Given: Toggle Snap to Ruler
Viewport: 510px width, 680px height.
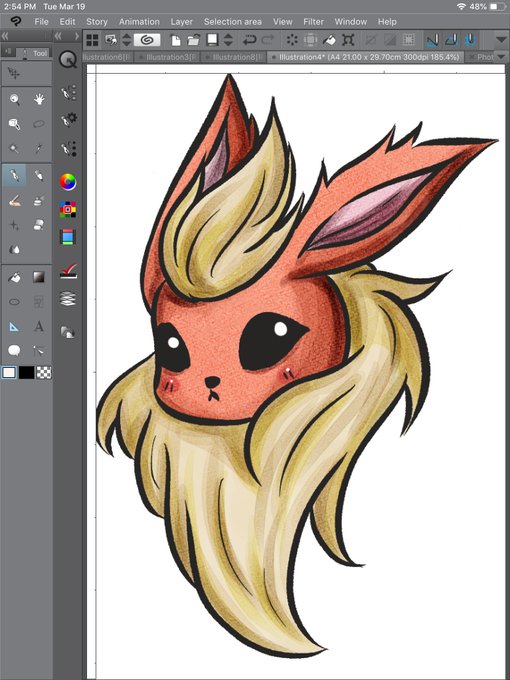Looking at the screenshot, I should (432, 40).
